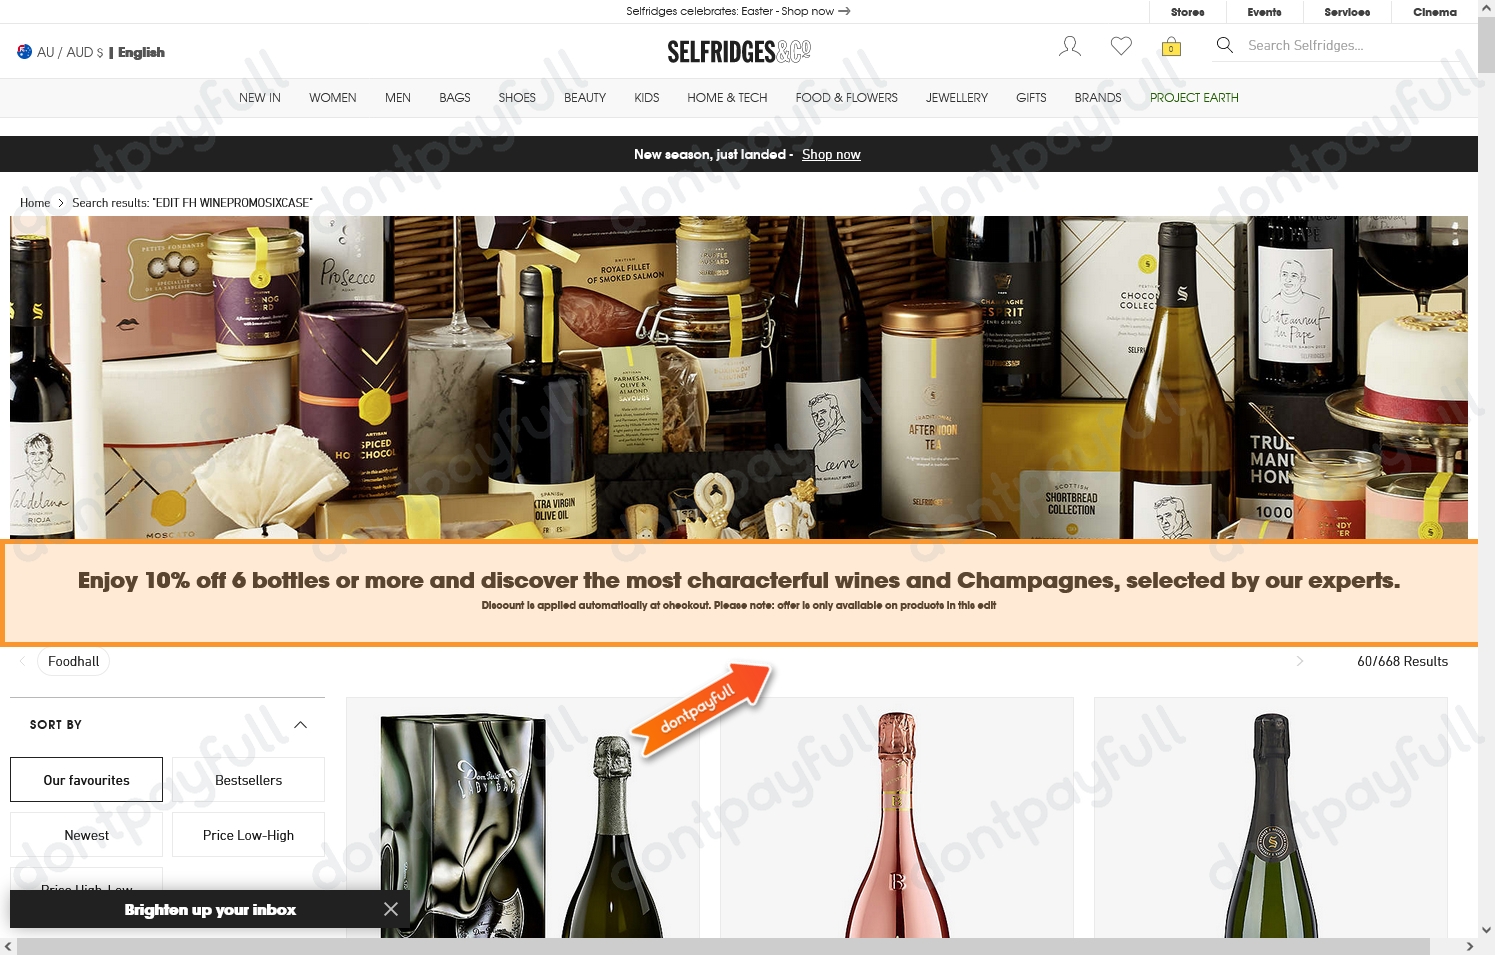Change the AU / AUD $ region setting

(x=70, y=52)
